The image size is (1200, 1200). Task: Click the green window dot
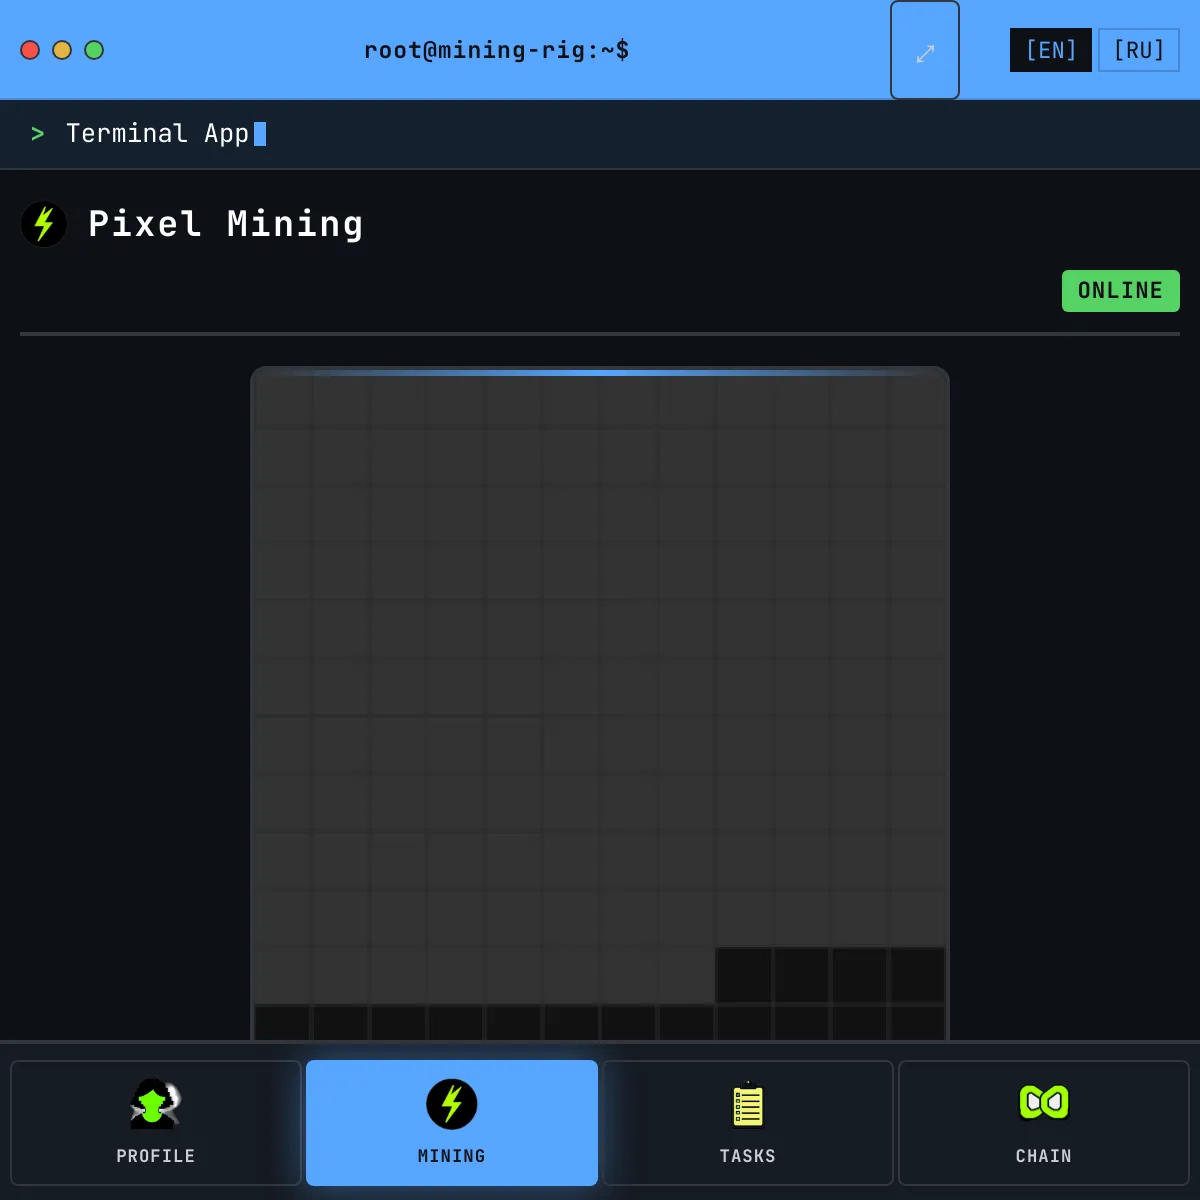coord(94,50)
